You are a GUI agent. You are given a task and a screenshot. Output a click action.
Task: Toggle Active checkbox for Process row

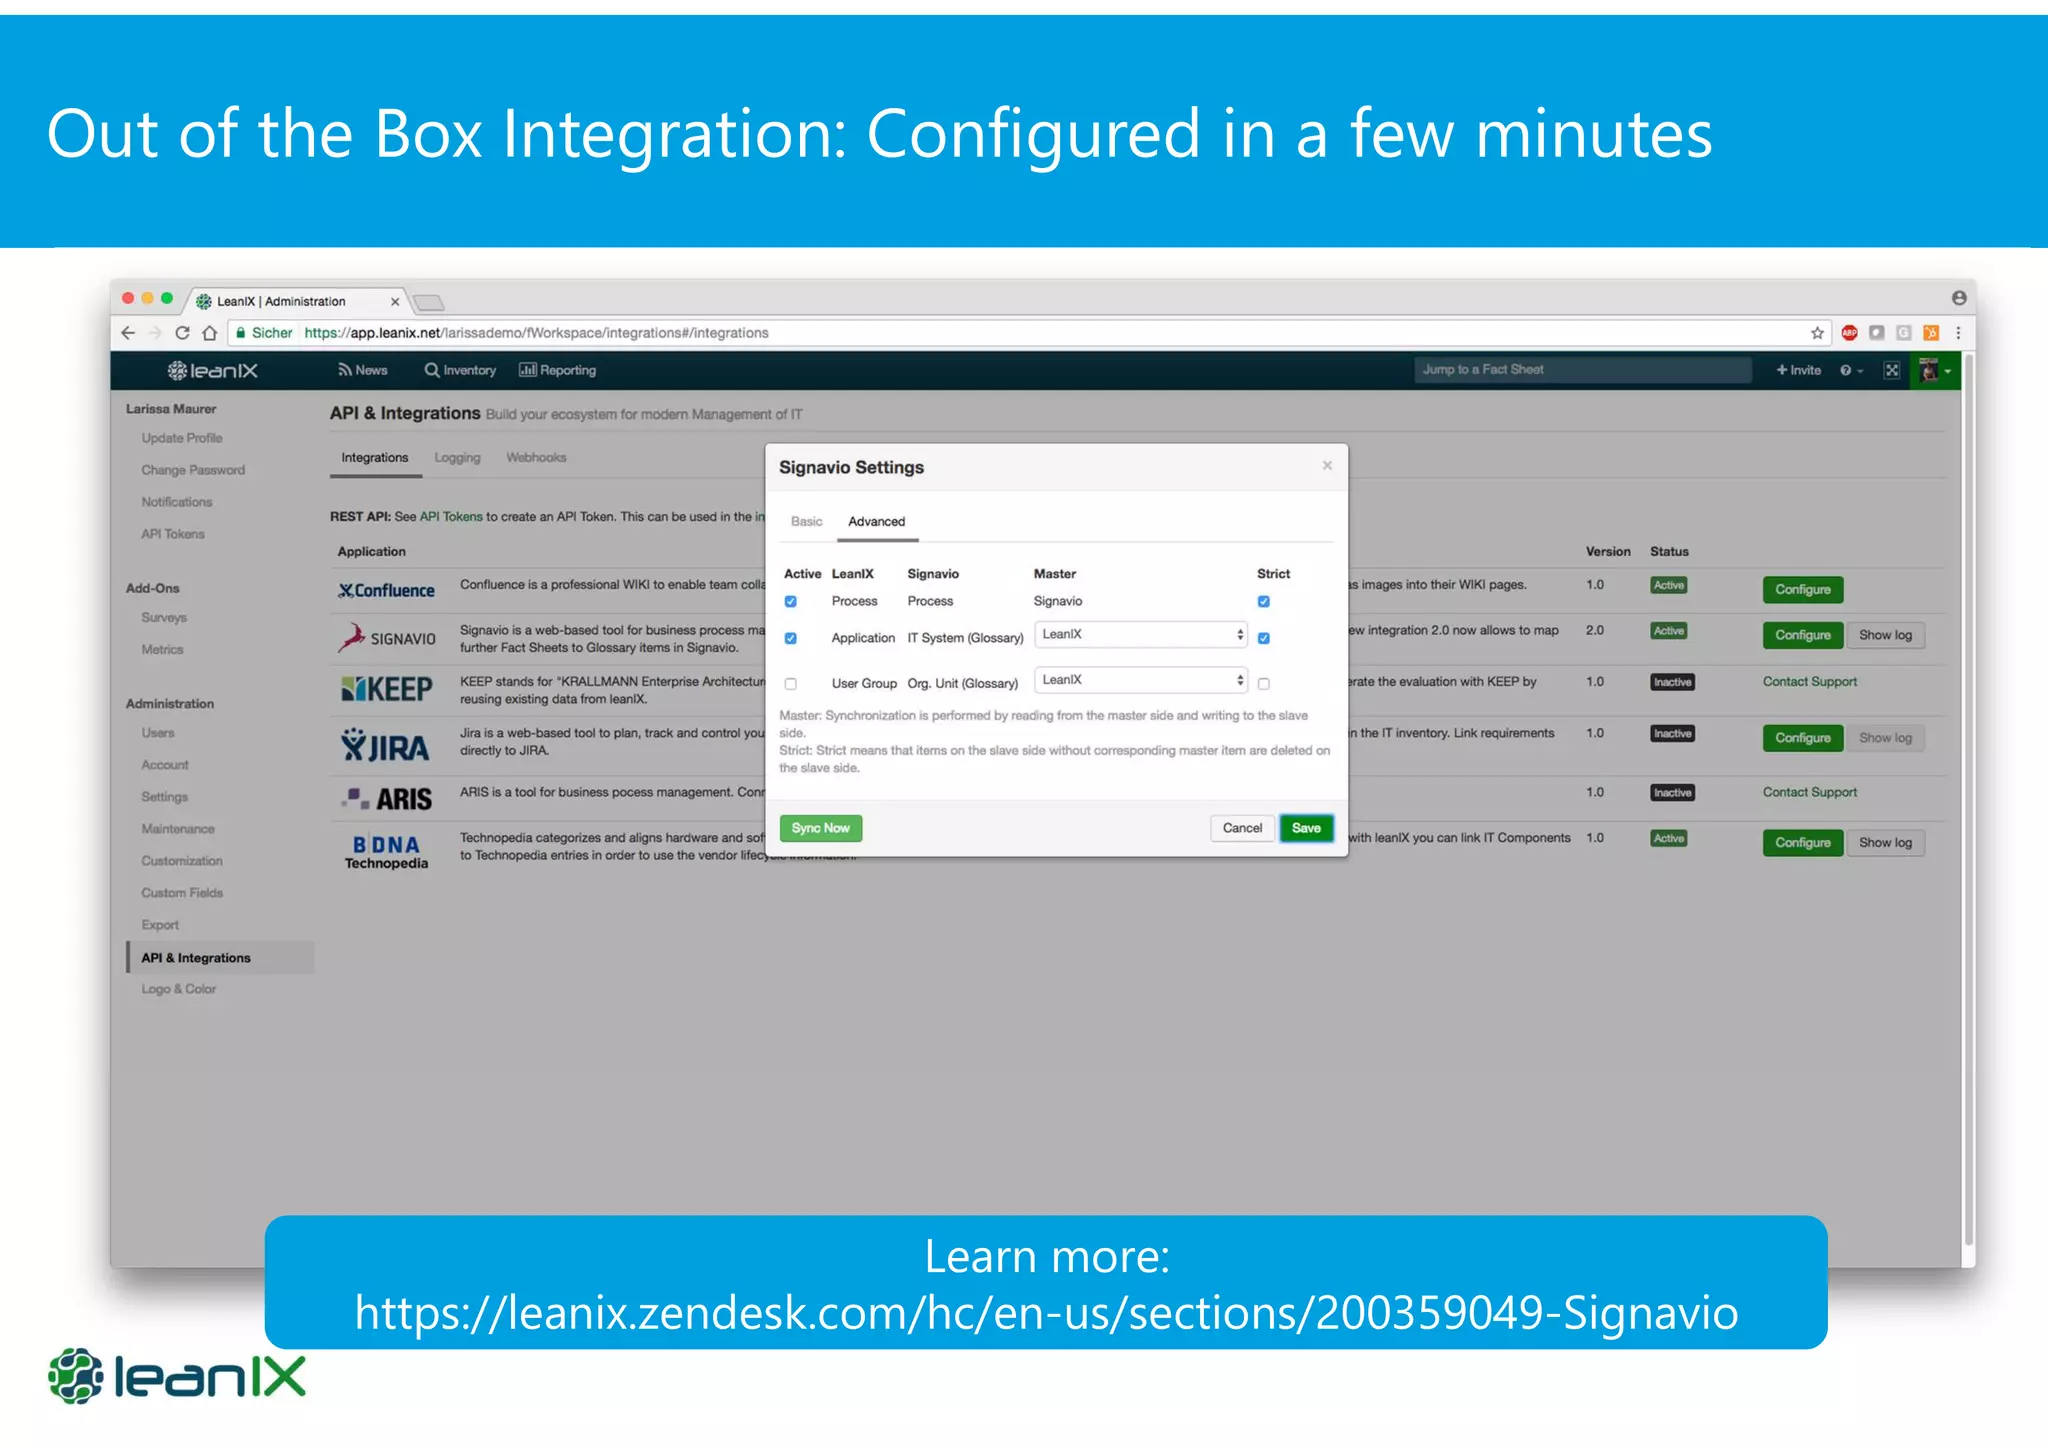791,602
